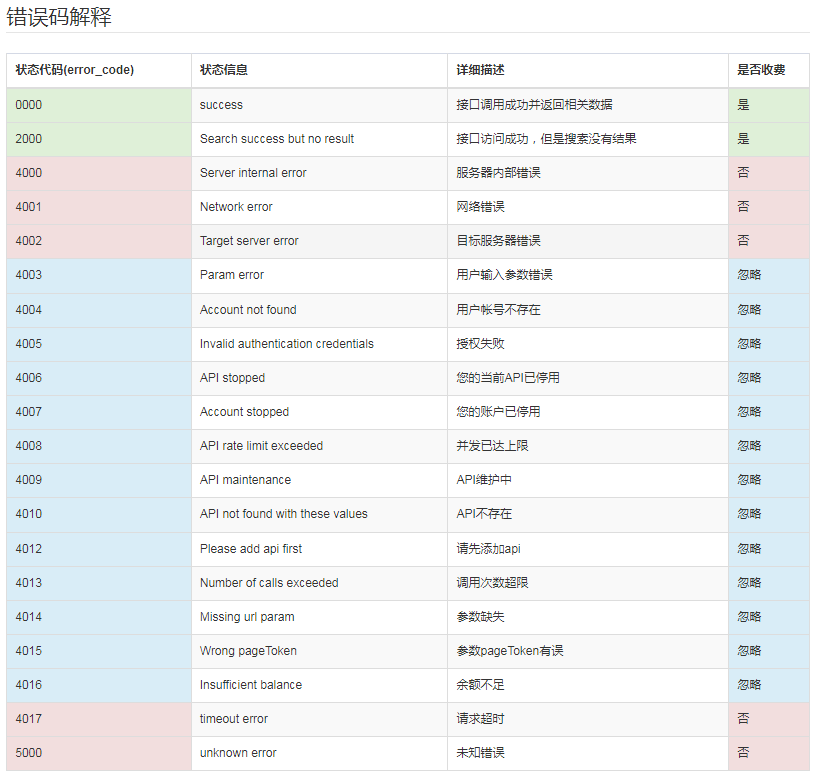Screen dimensions: 816x780
Task: Select 'Account not found' message
Action: point(248,310)
